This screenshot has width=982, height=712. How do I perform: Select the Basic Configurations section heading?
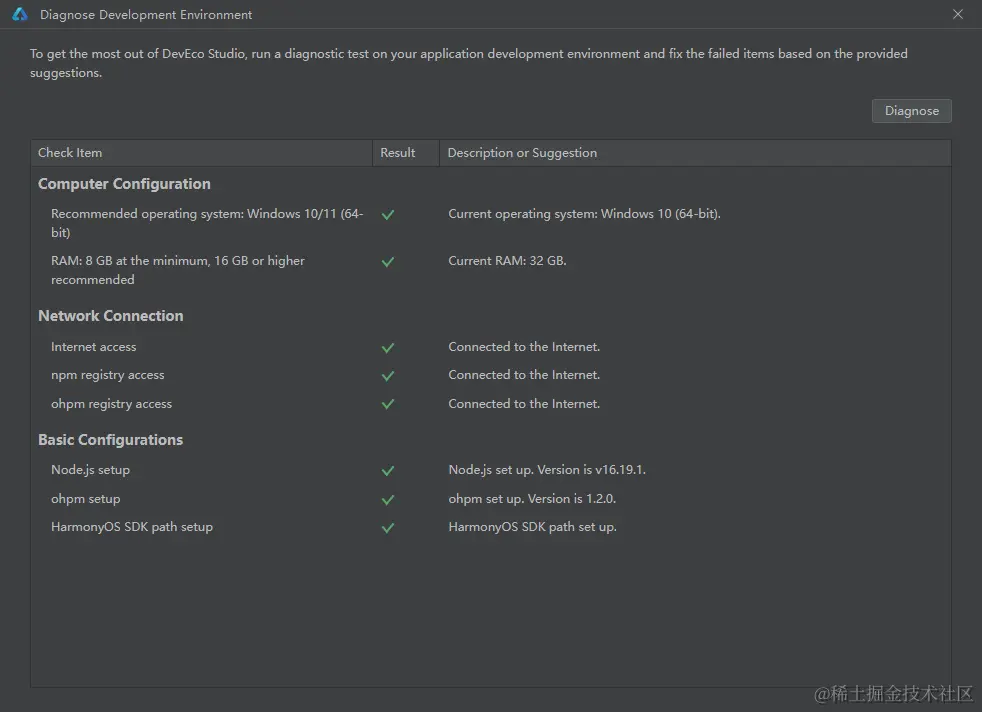[x=110, y=440]
